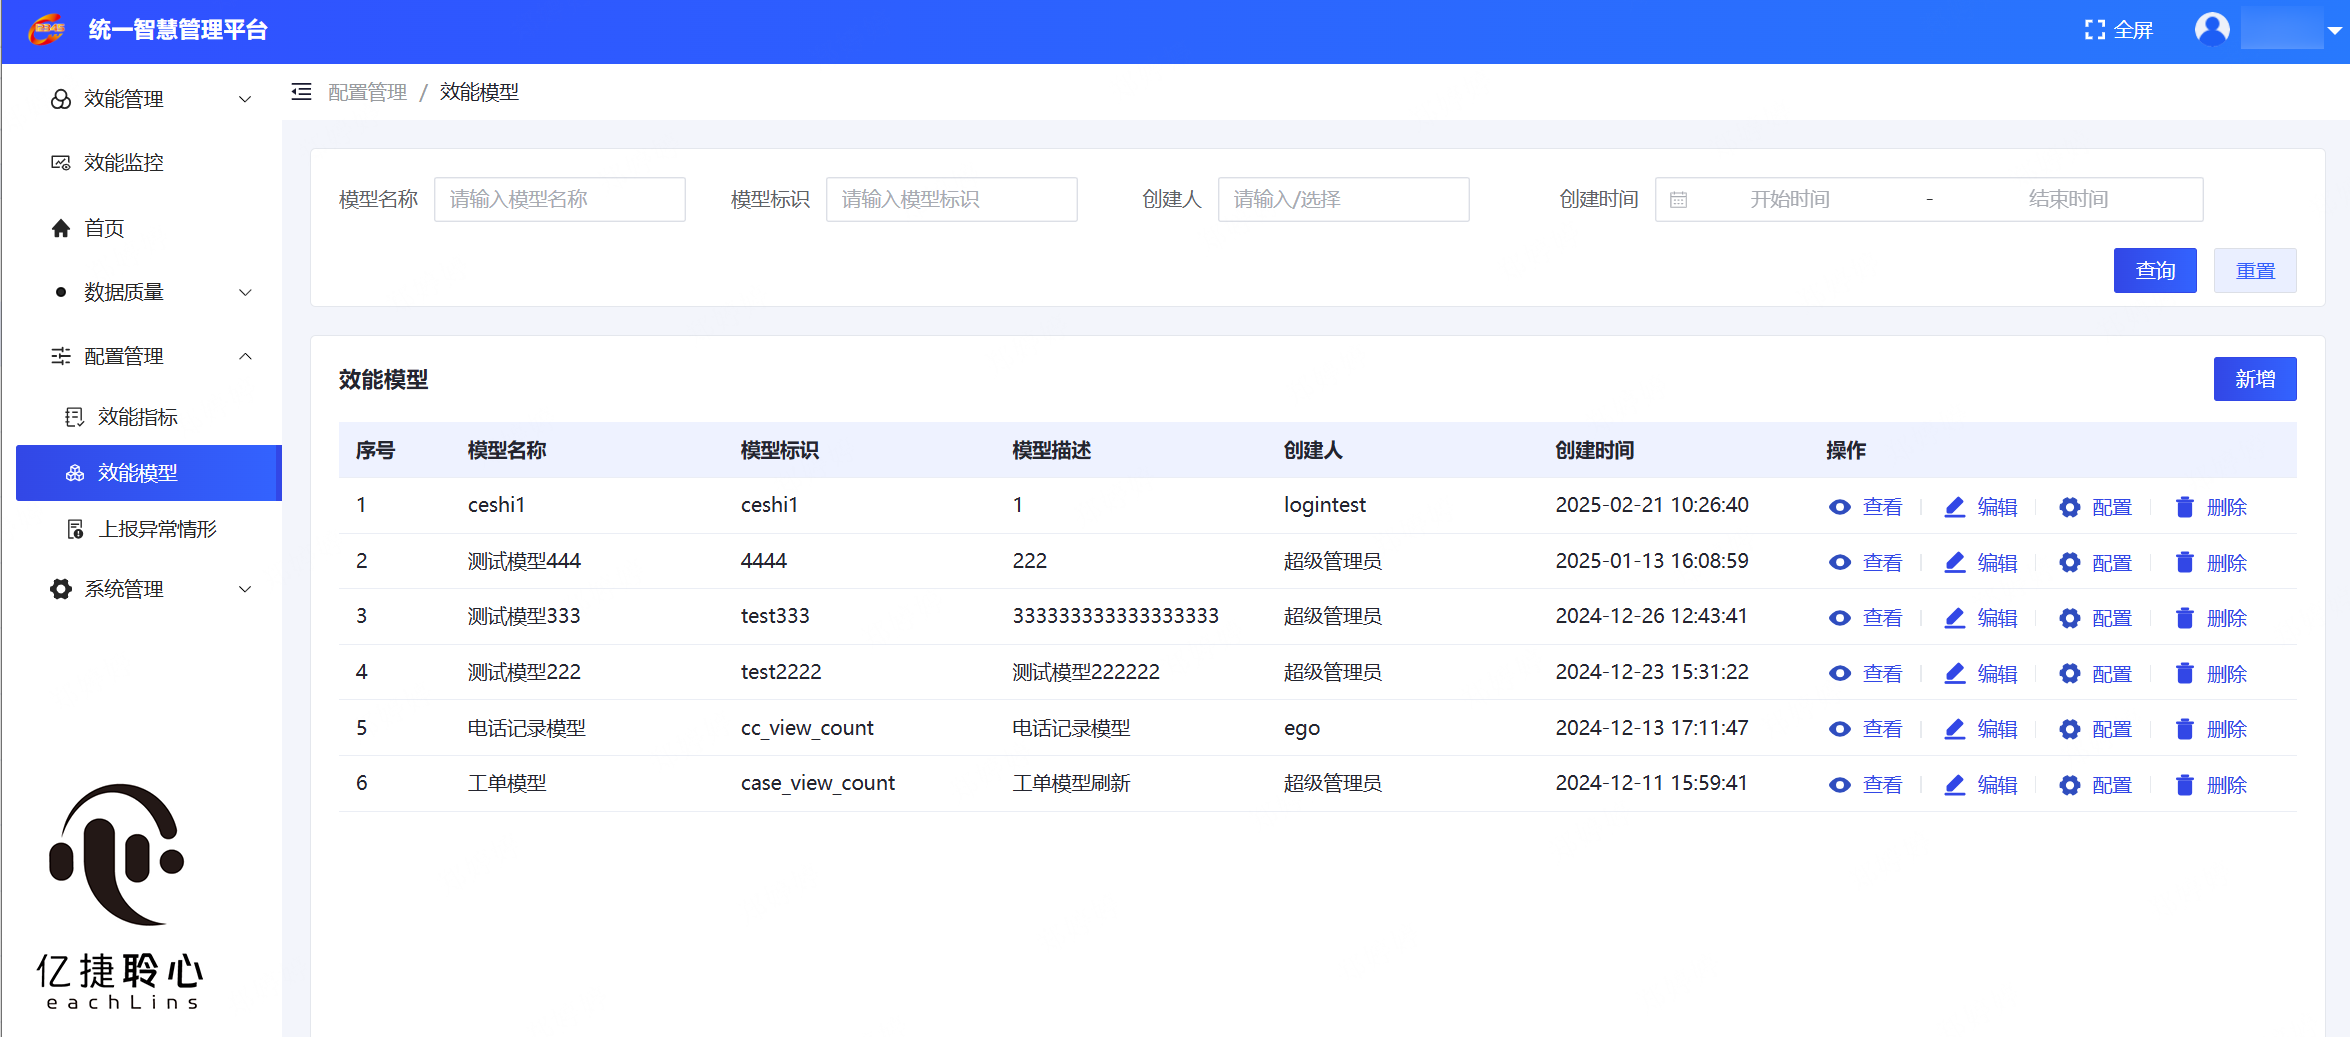2350x1037 pixels.
Task: Click the 查询 button
Action: (x=2155, y=270)
